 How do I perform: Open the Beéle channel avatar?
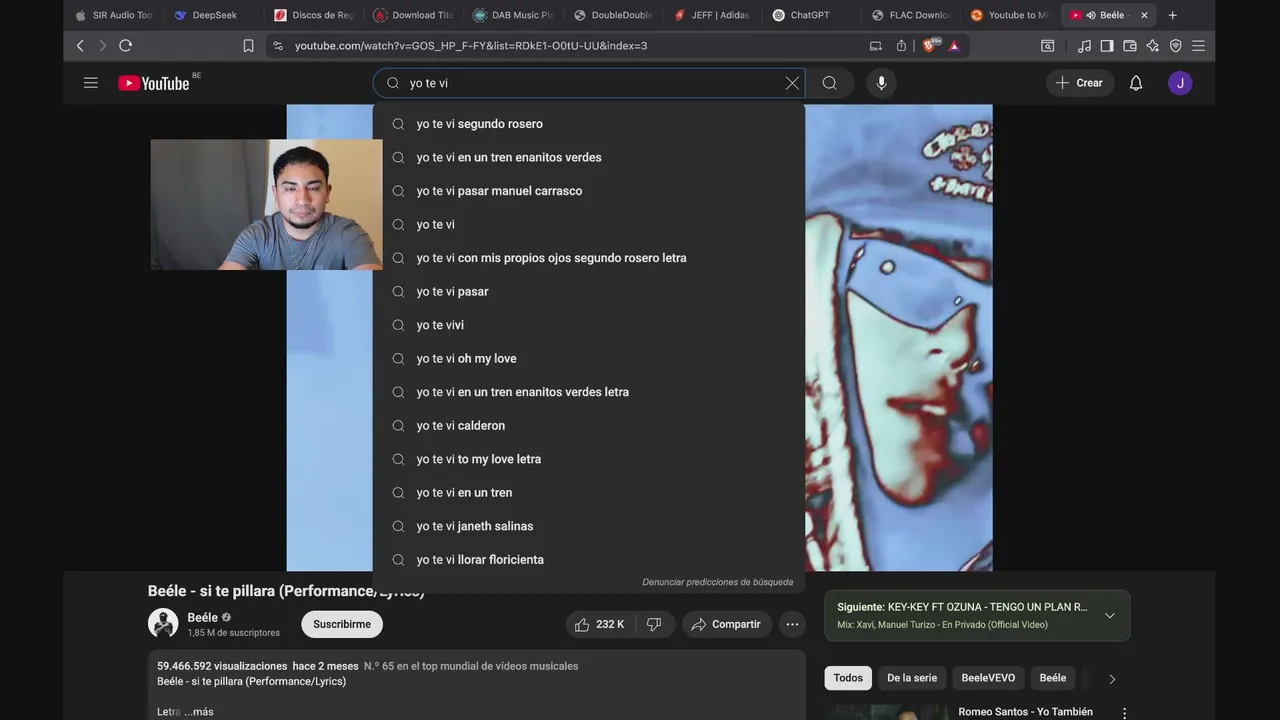coord(163,623)
